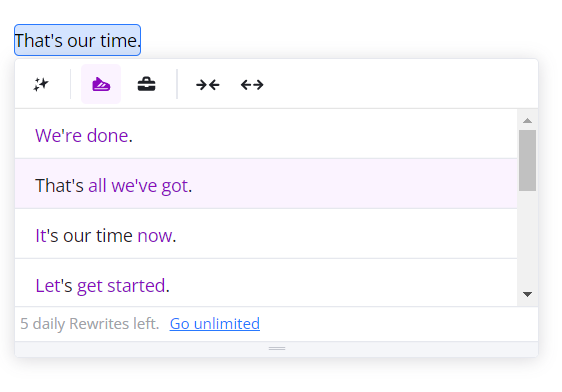Click the scrollbar down arrow

(527, 294)
